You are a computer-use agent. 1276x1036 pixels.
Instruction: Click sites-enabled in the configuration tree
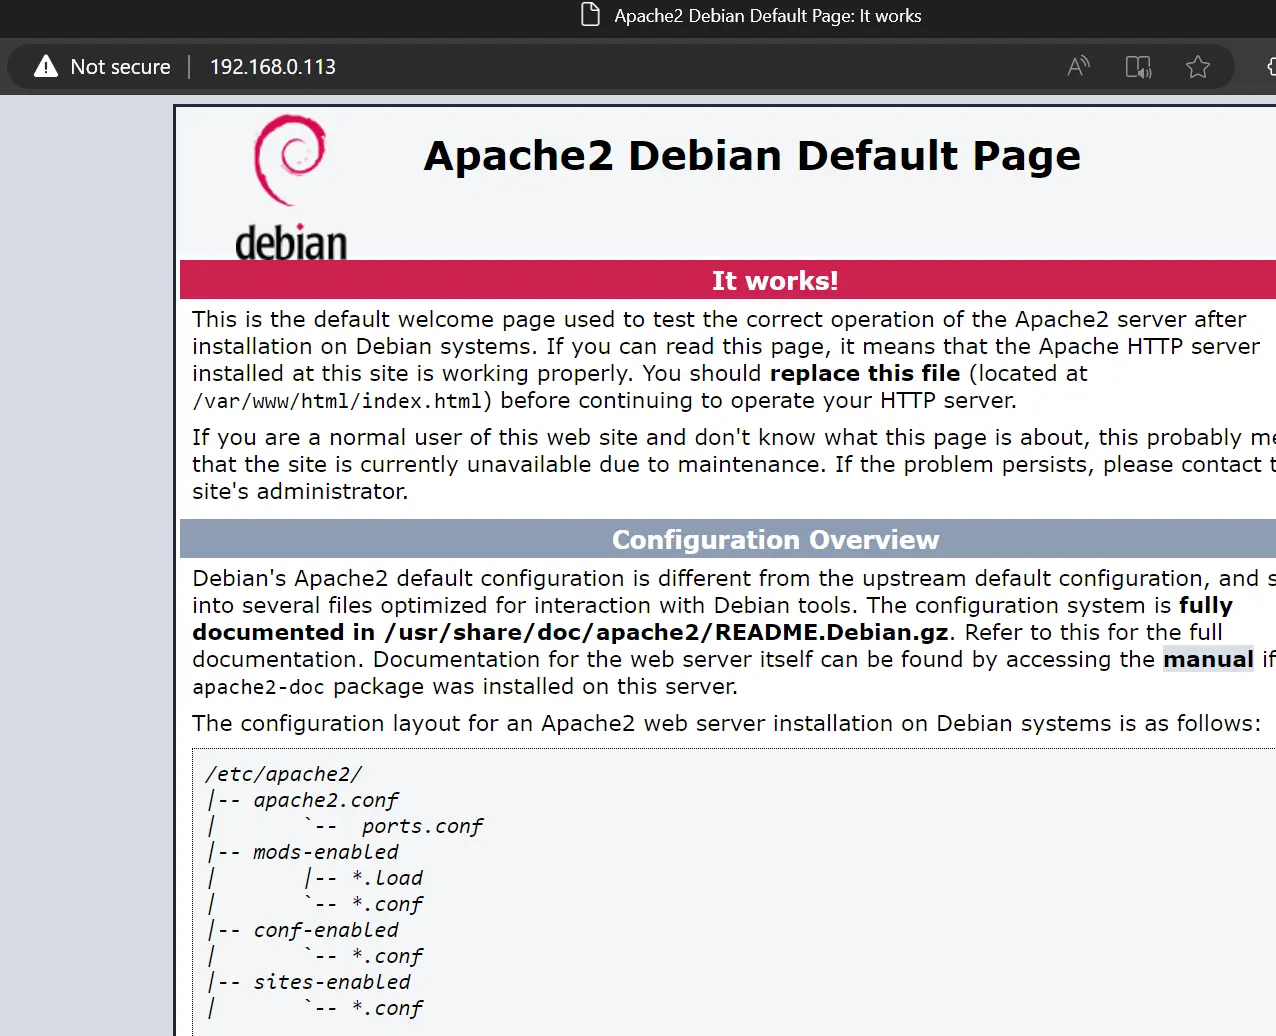(x=332, y=982)
